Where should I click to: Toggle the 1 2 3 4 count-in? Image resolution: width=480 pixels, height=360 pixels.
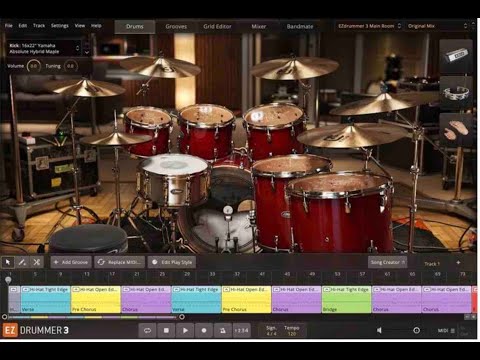point(242,330)
